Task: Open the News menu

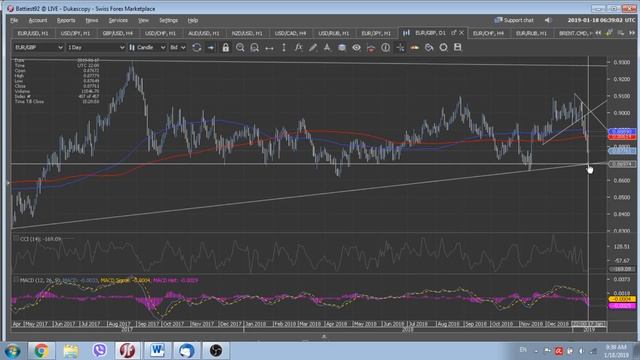Action: point(92,20)
